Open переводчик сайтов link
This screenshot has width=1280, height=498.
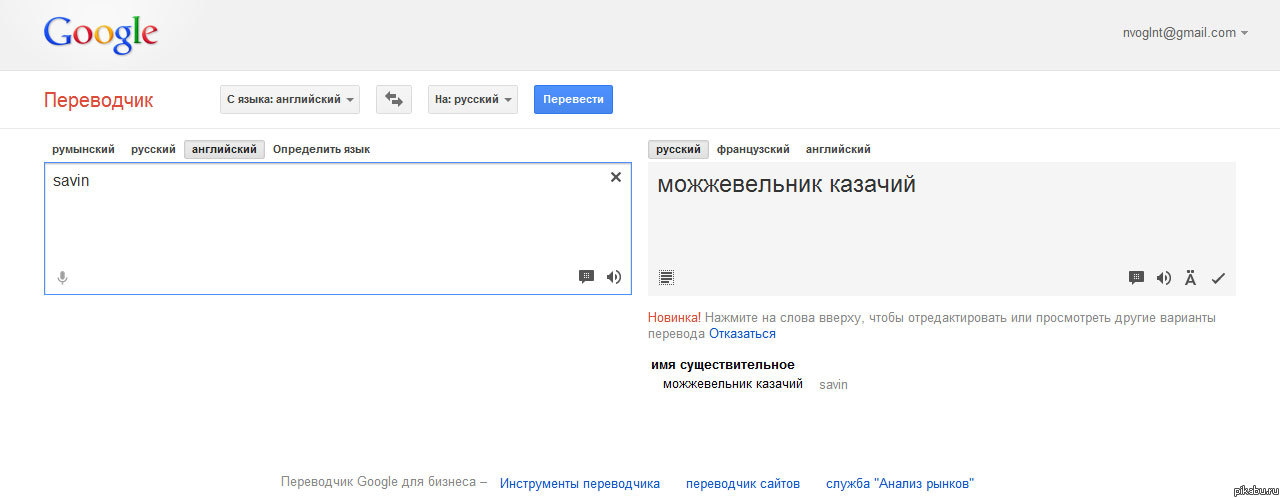[743, 483]
